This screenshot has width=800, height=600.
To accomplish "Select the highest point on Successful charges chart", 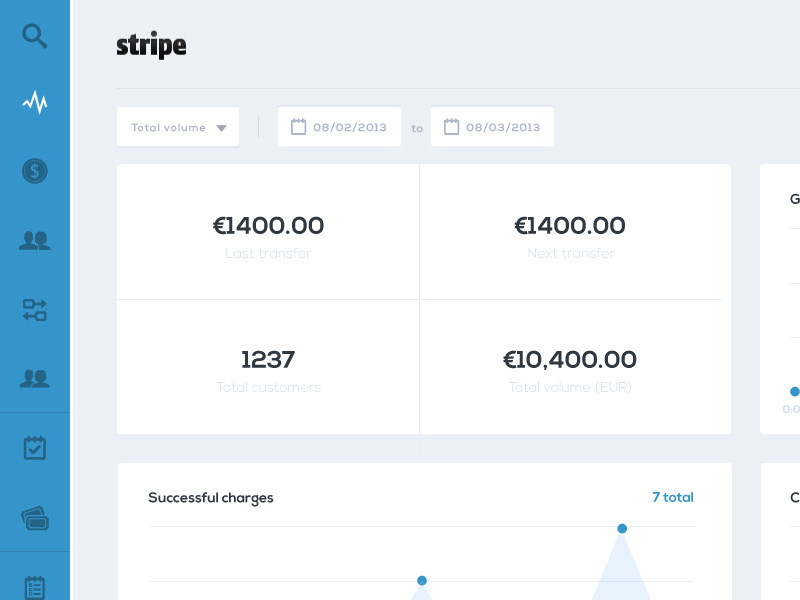I will pyautogui.click(x=622, y=528).
